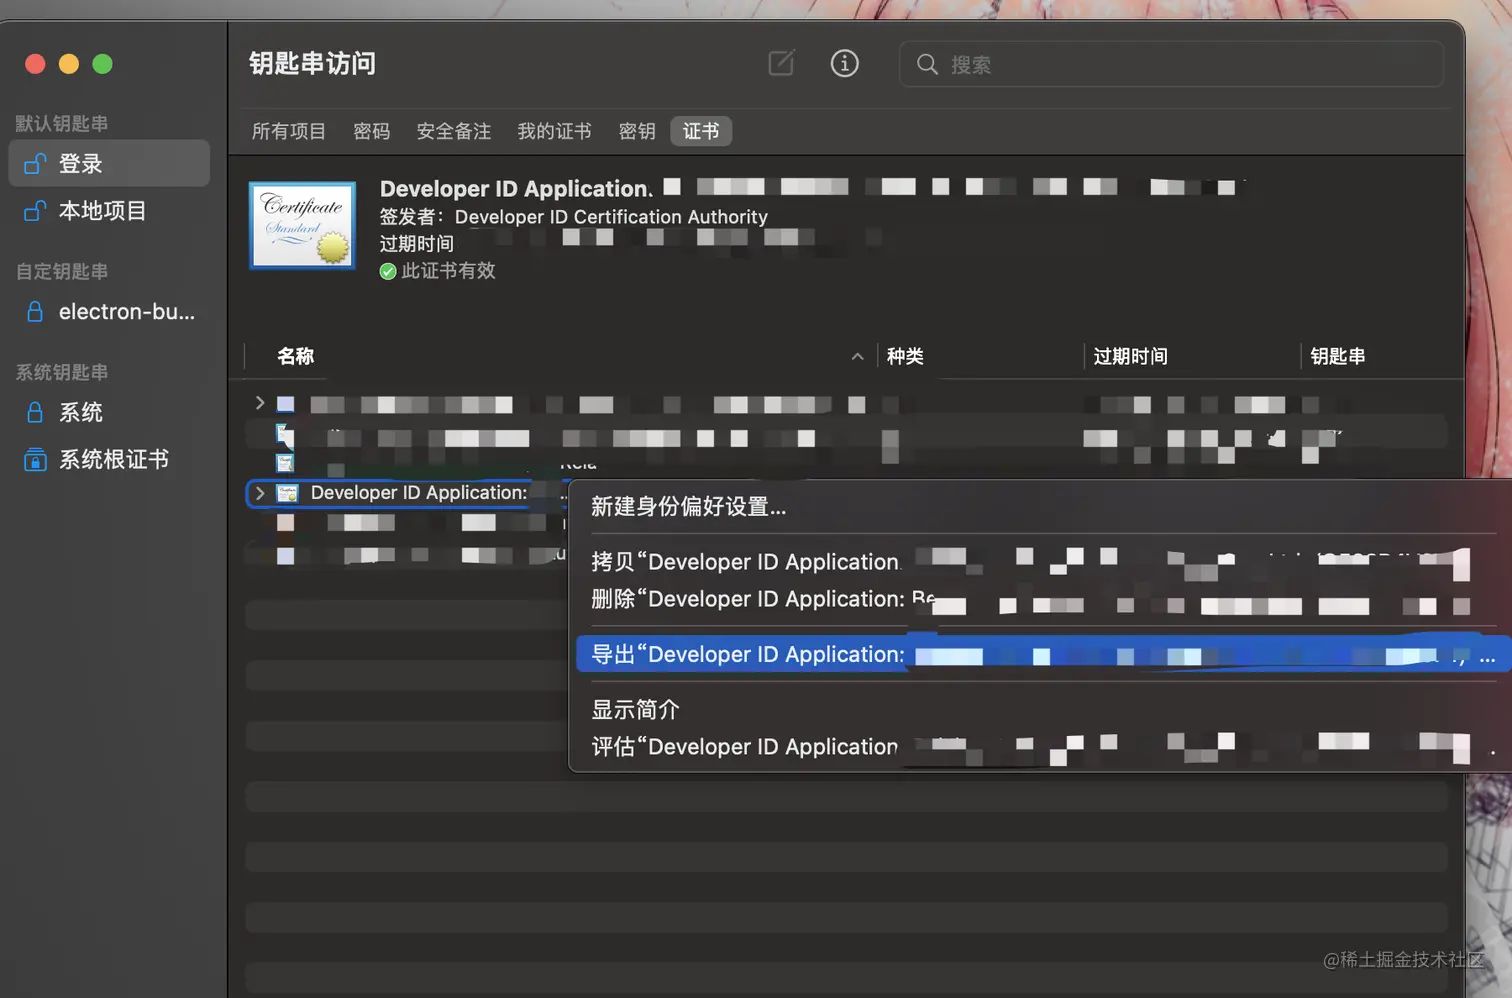Toggle sort order arrow on 名称 column
This screenshot has height=998, width=1512.
click(857, 356)
